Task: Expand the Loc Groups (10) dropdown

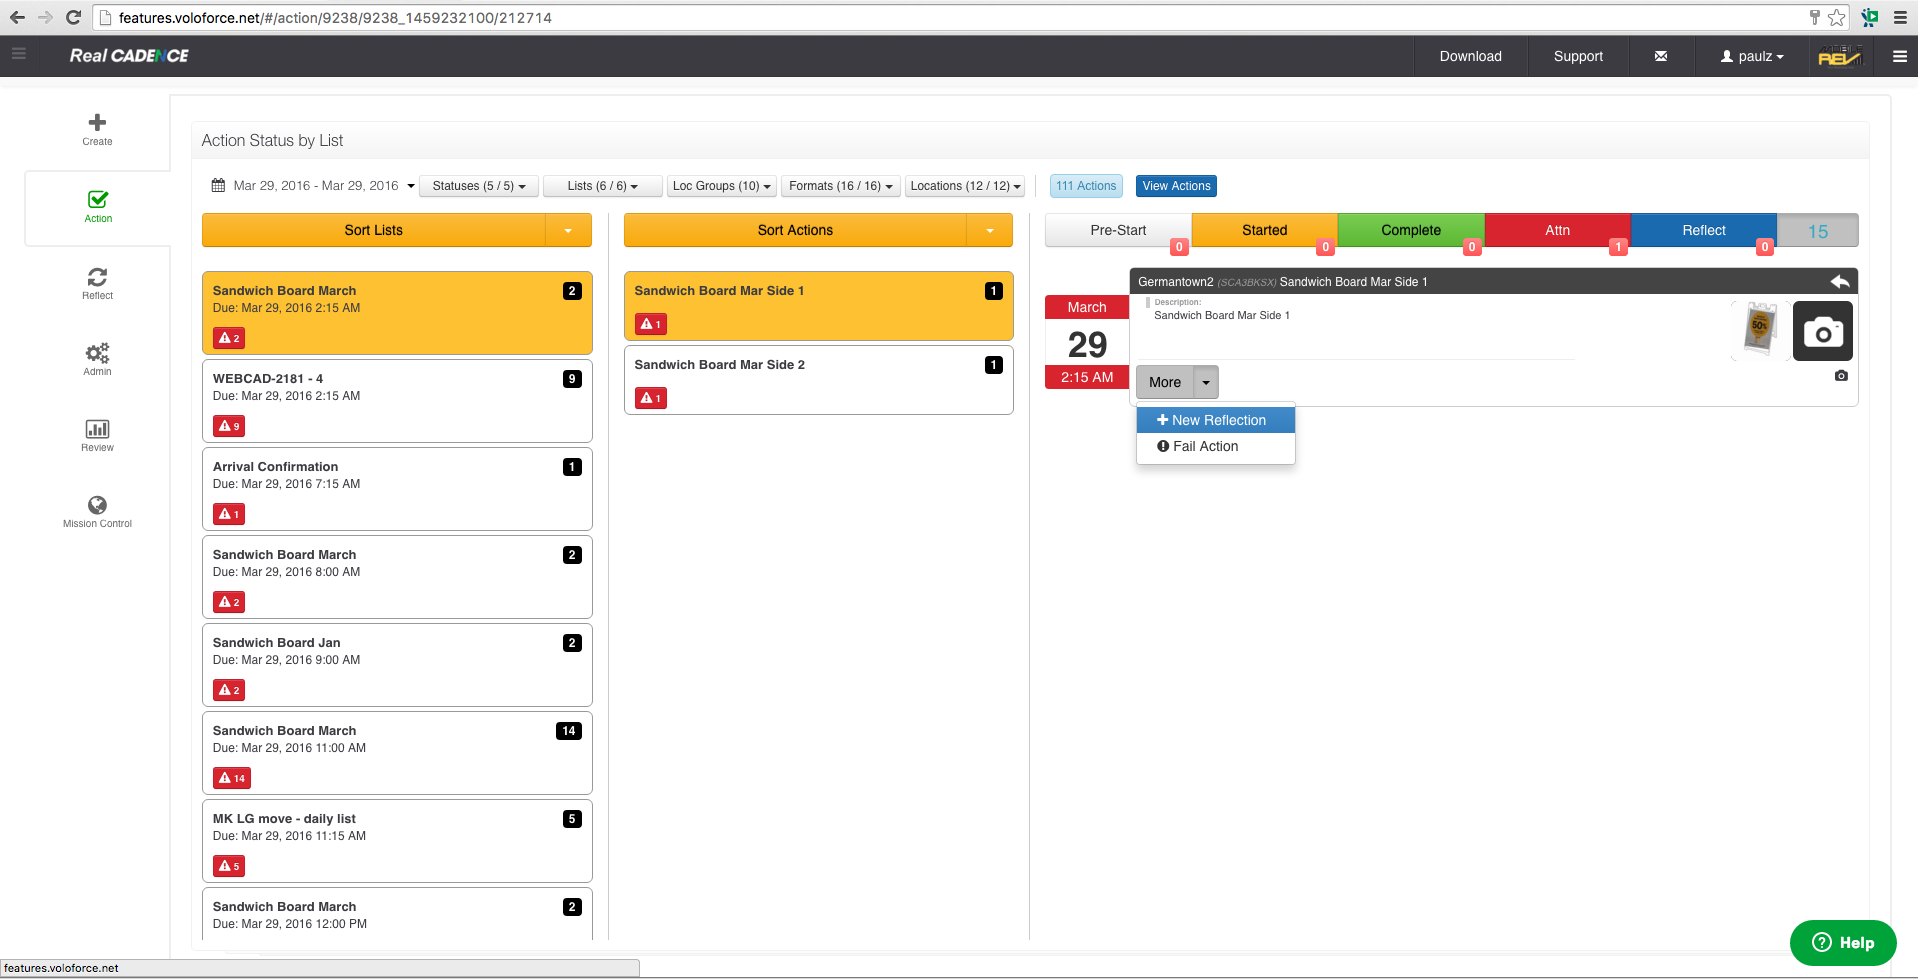Action: [x=721, y=186]
